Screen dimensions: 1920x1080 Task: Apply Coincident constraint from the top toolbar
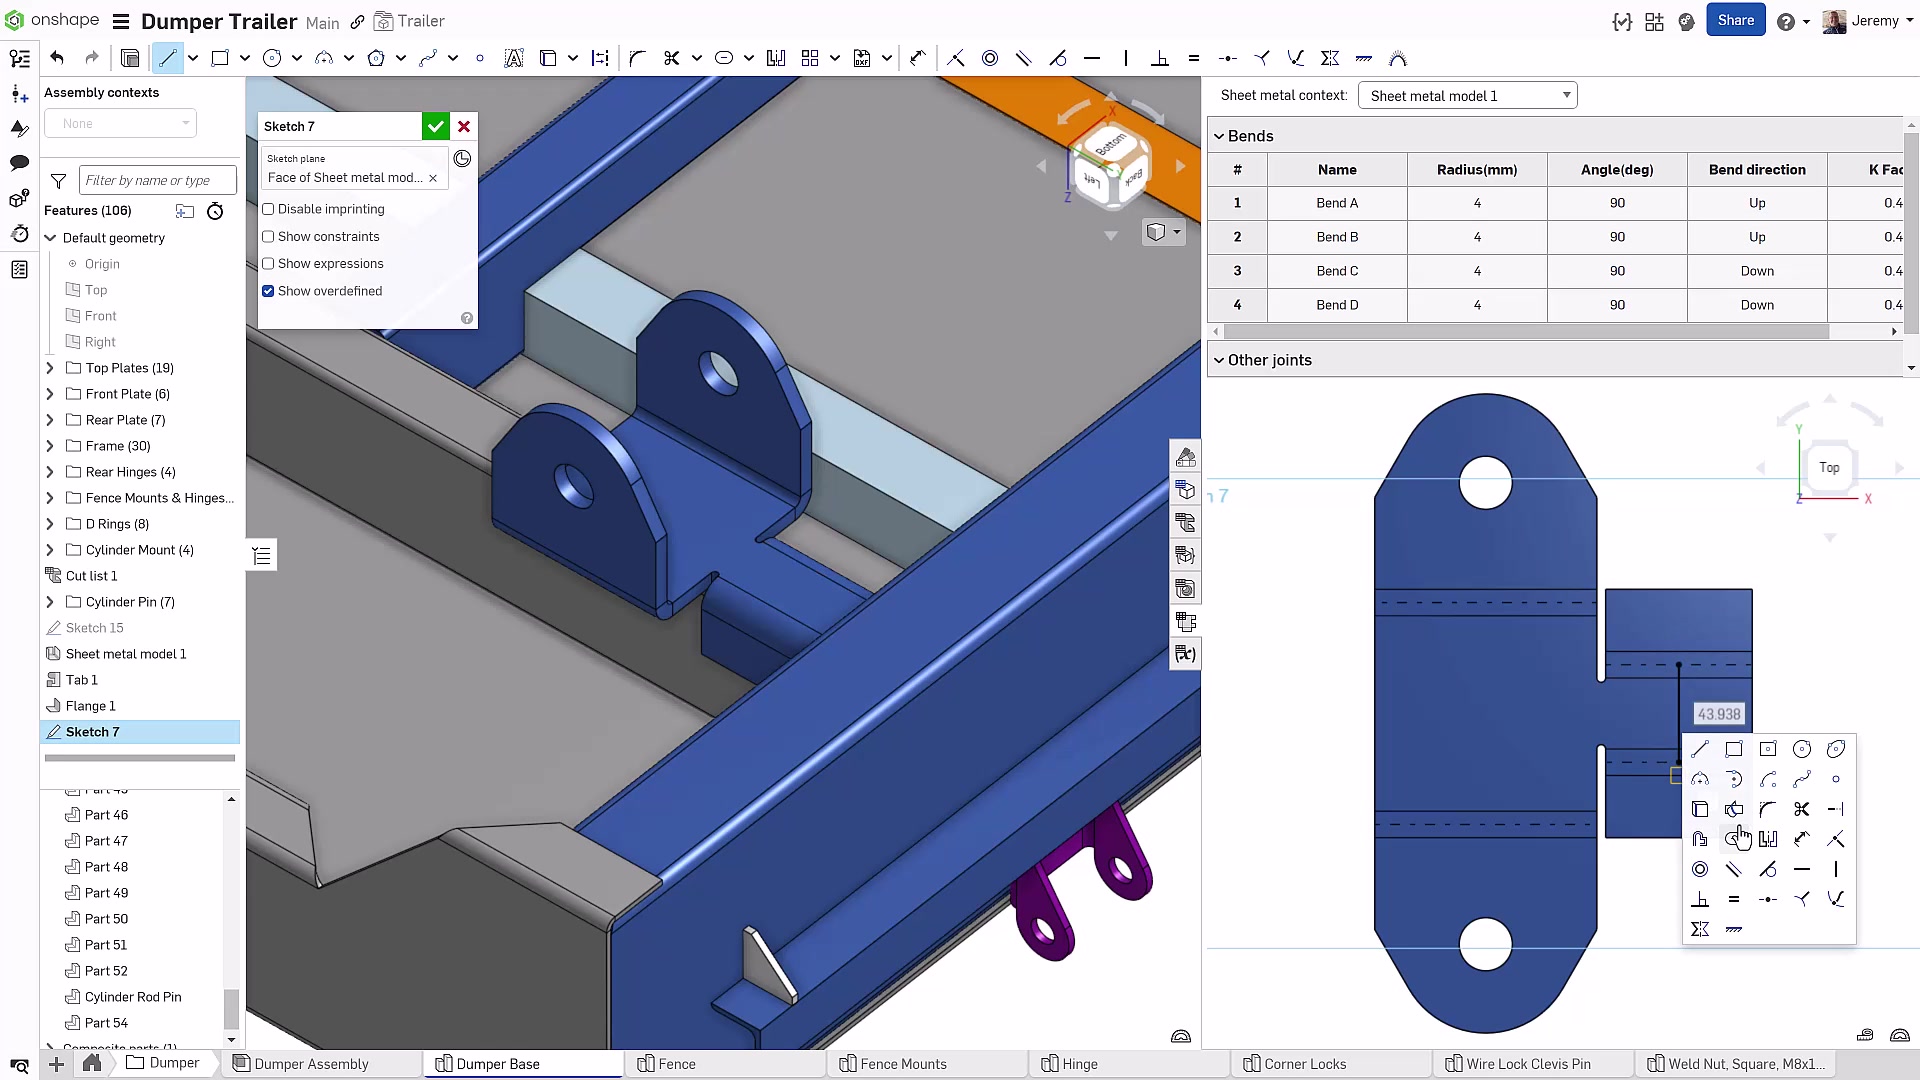956,58
